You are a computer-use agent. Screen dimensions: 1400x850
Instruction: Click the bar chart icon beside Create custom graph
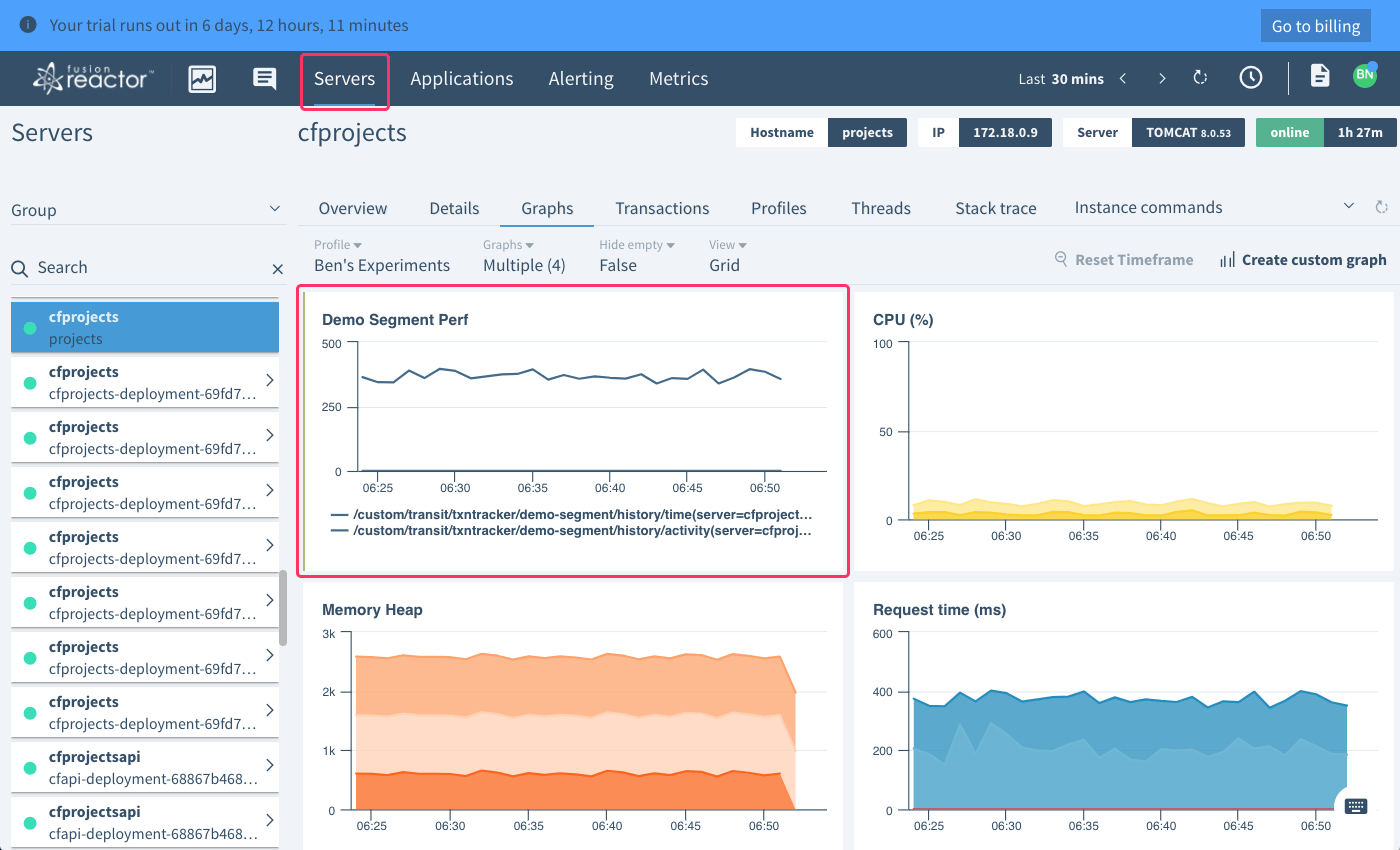[x=1227, y=260]
